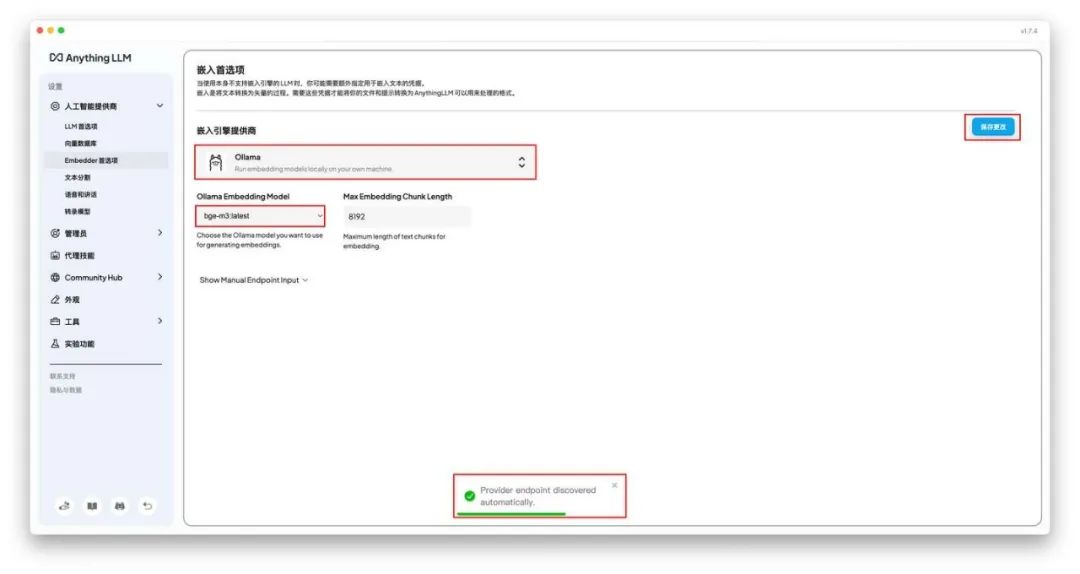Click the 设置 sidebar header text
This screenshot has width=1080, height=574.
pos(55,86)
